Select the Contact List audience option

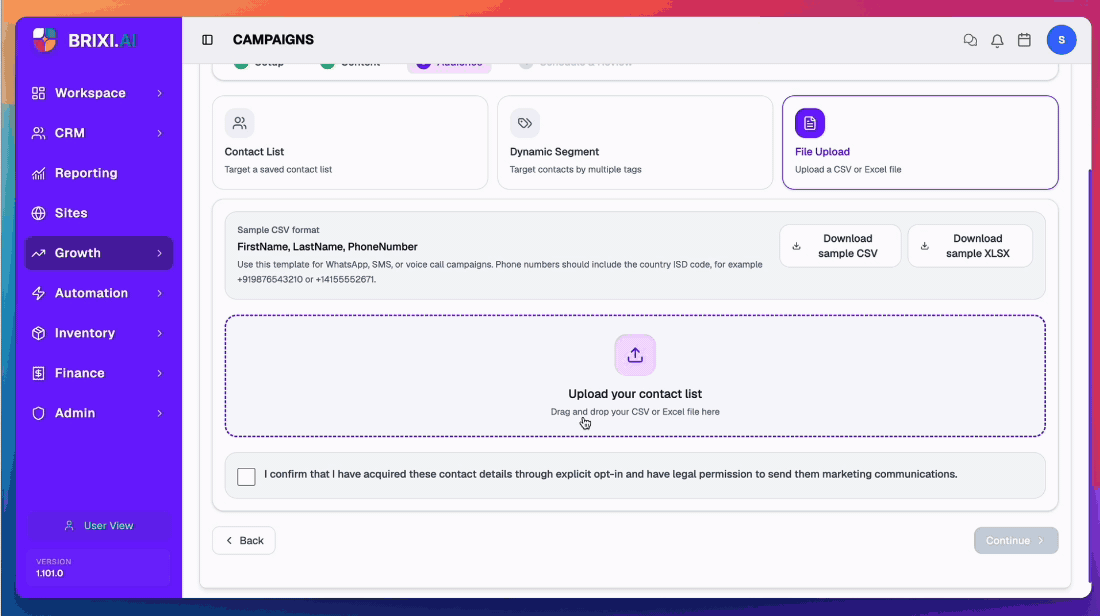350,142
